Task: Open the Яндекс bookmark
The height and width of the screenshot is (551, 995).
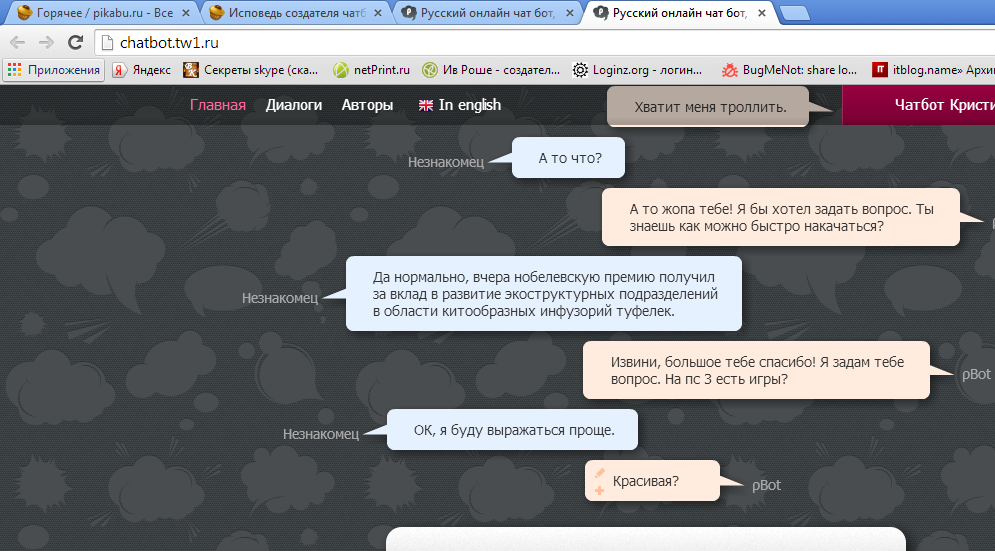Action: pyautogui.click(x=142, y=70)
